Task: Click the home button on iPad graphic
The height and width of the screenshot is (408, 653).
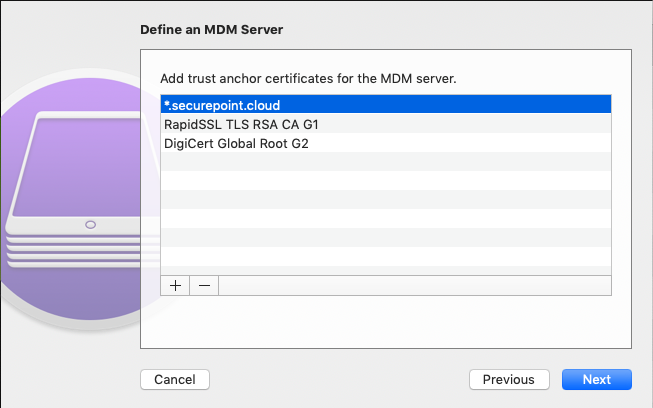Action: (91, 223)
